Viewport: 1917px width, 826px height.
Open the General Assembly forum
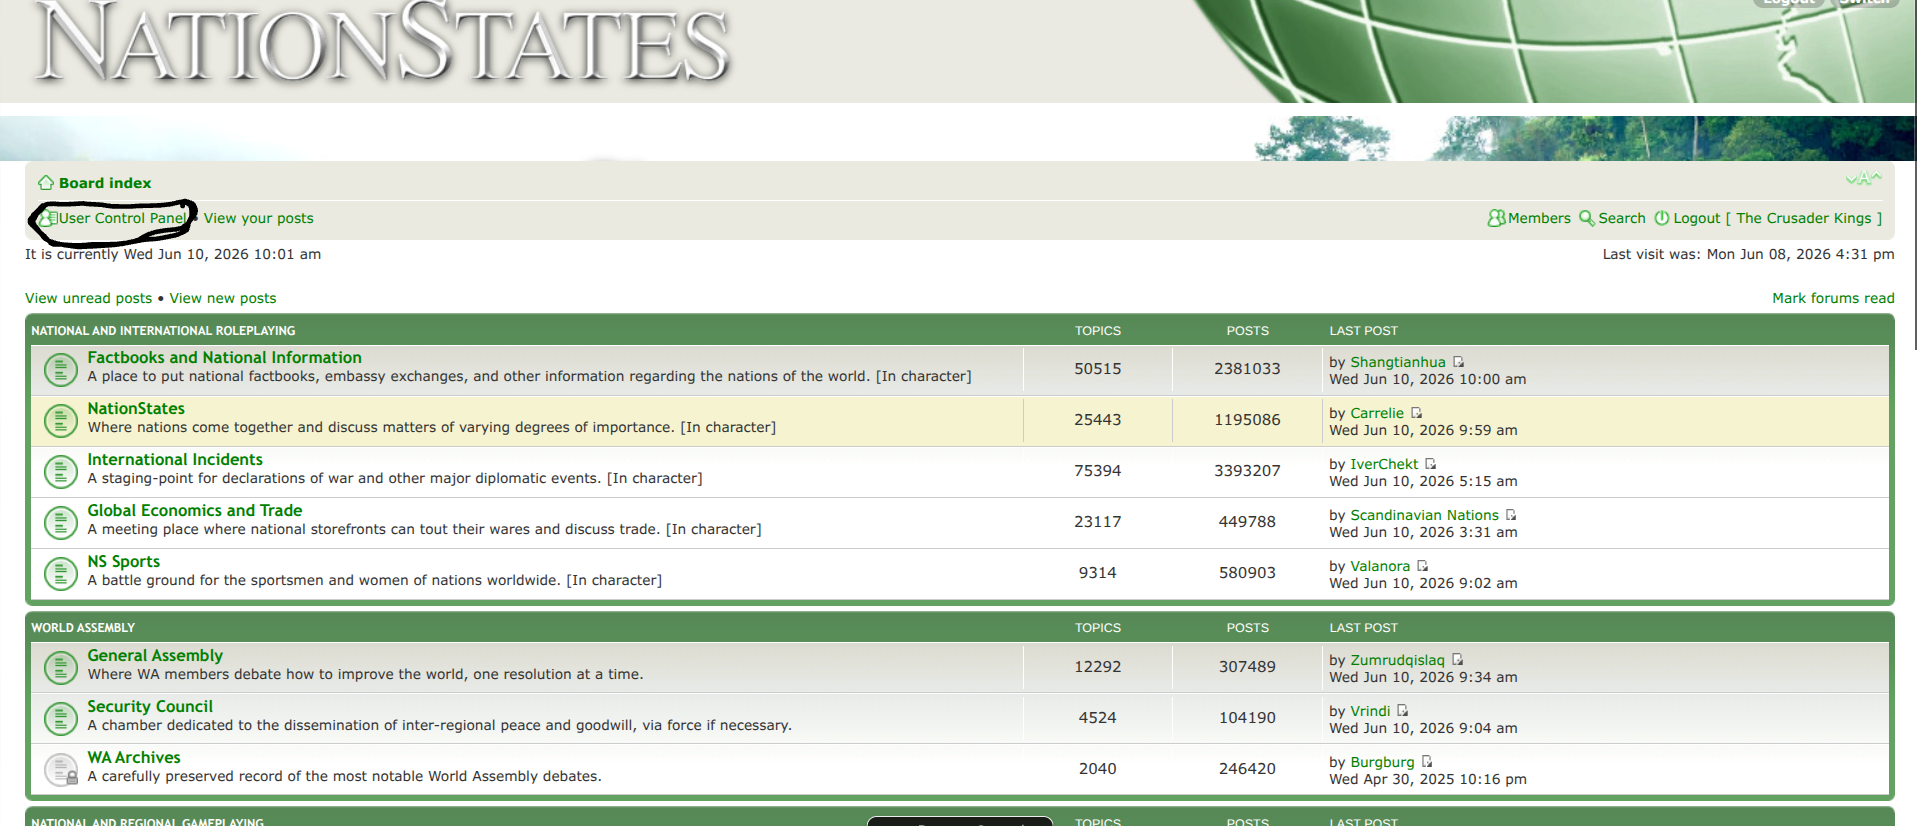pyautogui.click(x=155, y=656)
